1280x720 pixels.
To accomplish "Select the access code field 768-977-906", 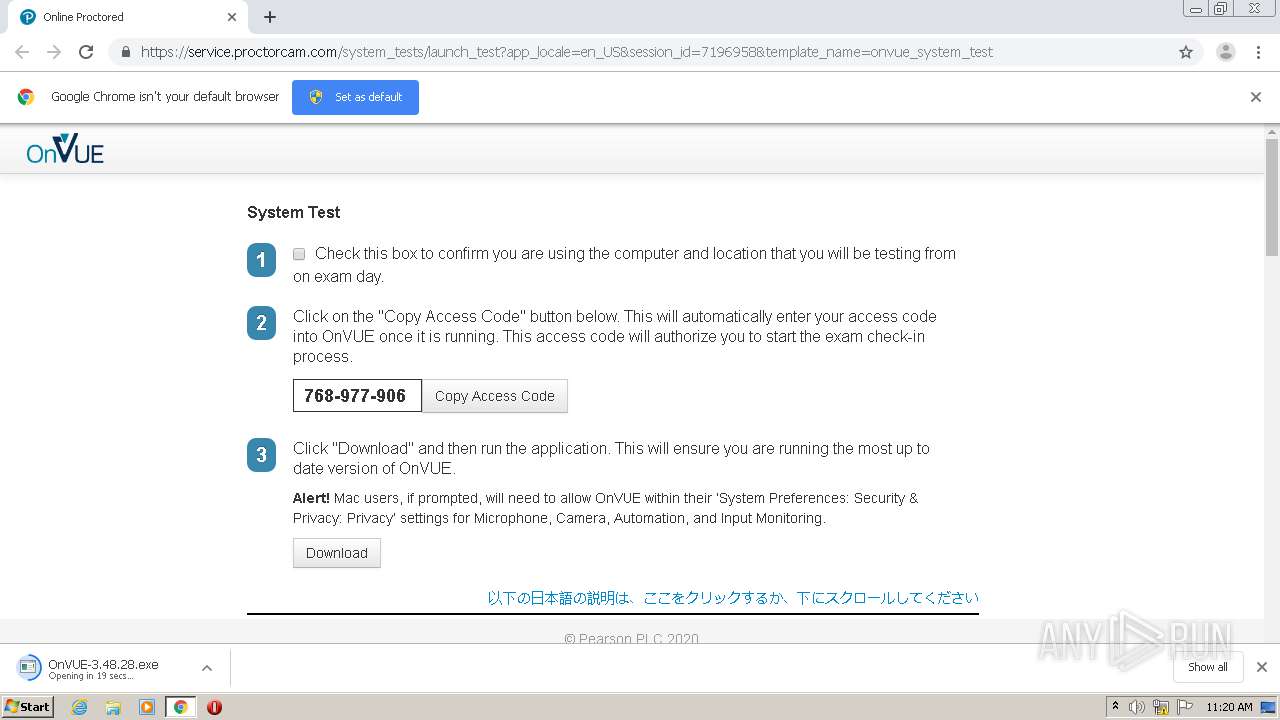I will tap(357, 396).
